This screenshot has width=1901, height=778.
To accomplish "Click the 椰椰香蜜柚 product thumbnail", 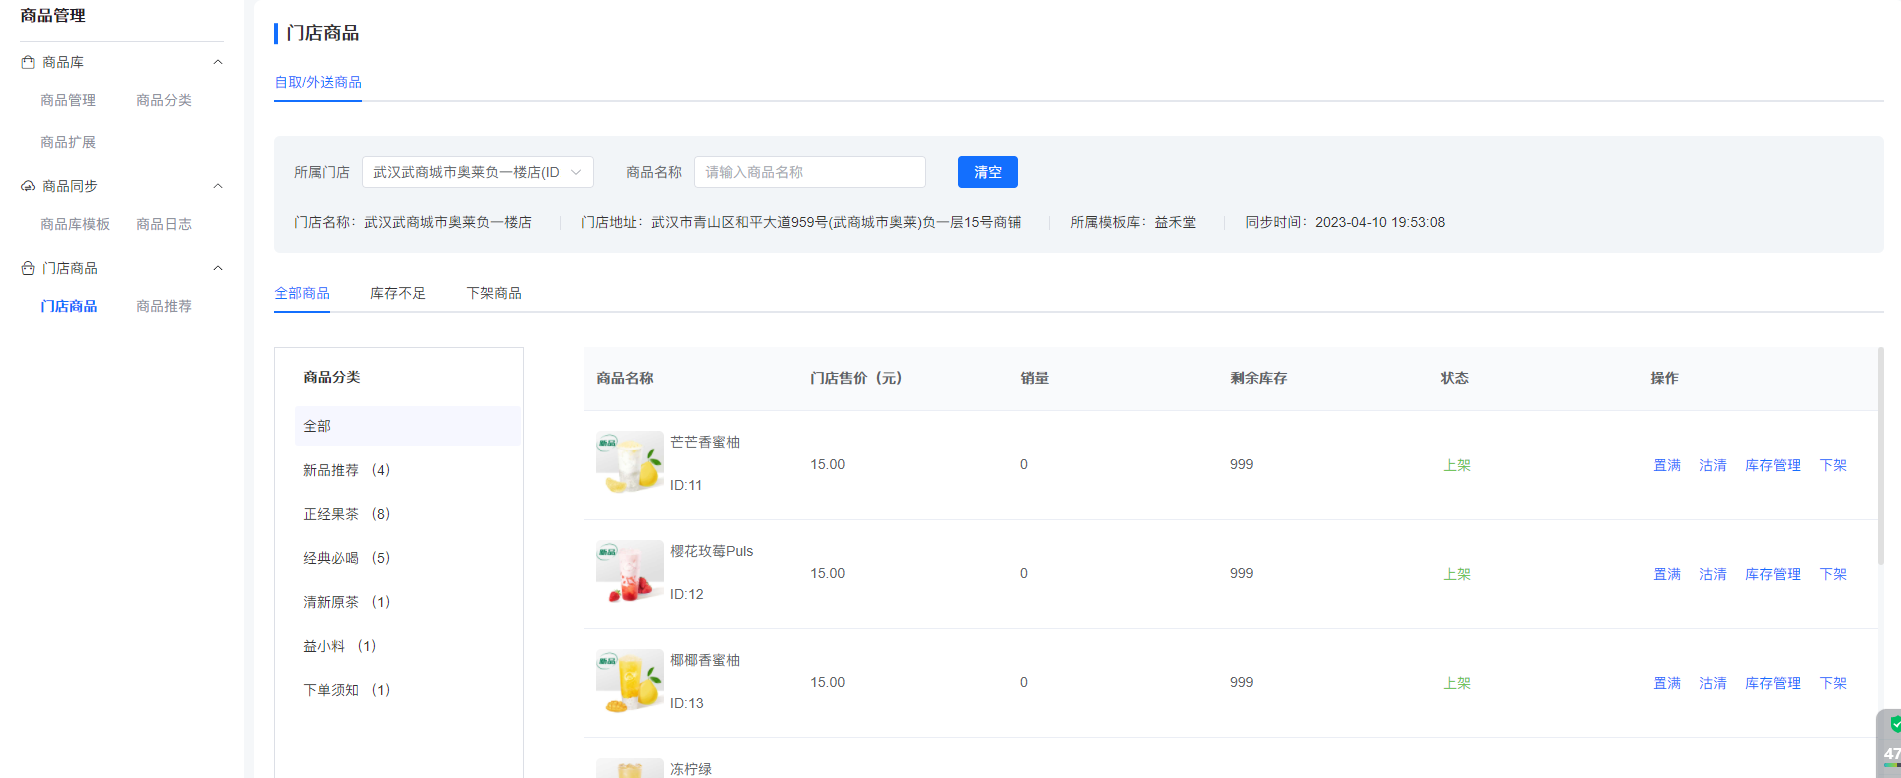I will [x=630, y=683].
